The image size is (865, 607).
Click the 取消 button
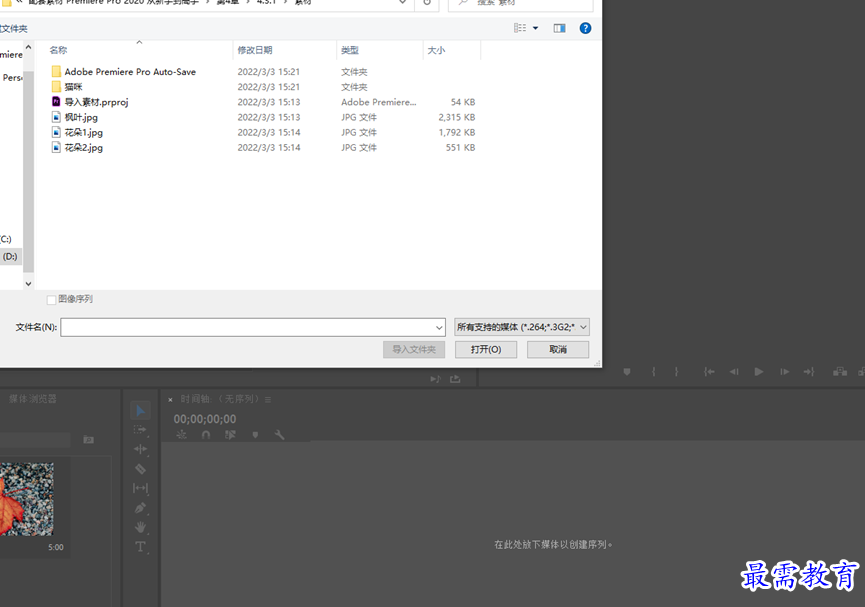pos(558,349)
